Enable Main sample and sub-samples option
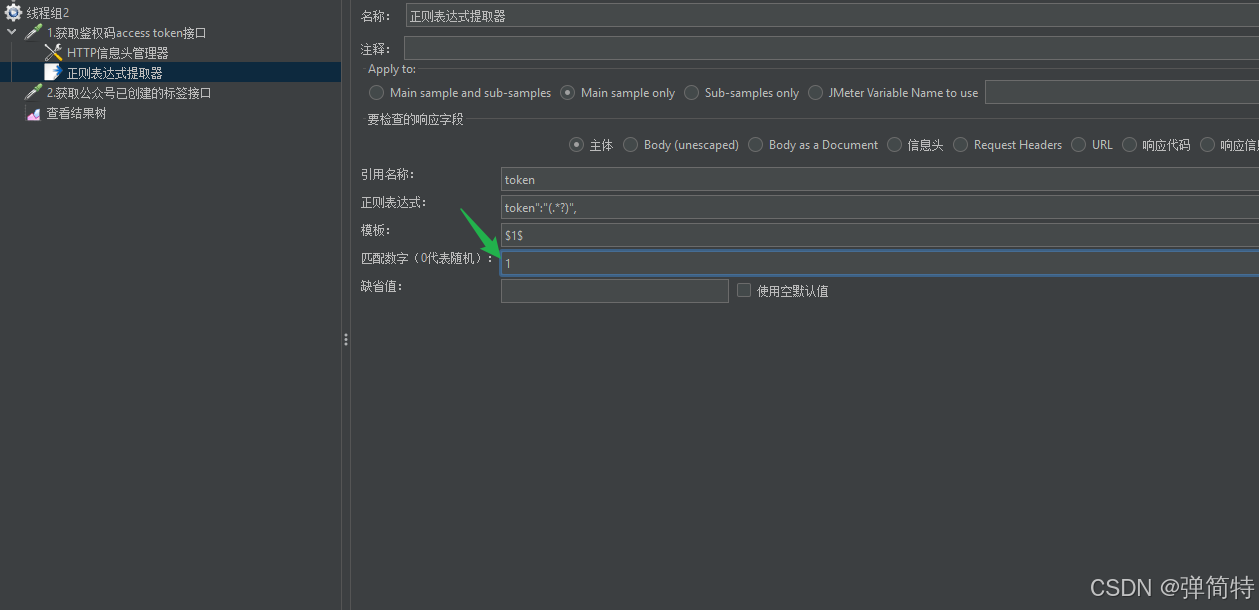 [x=376, y=92]
